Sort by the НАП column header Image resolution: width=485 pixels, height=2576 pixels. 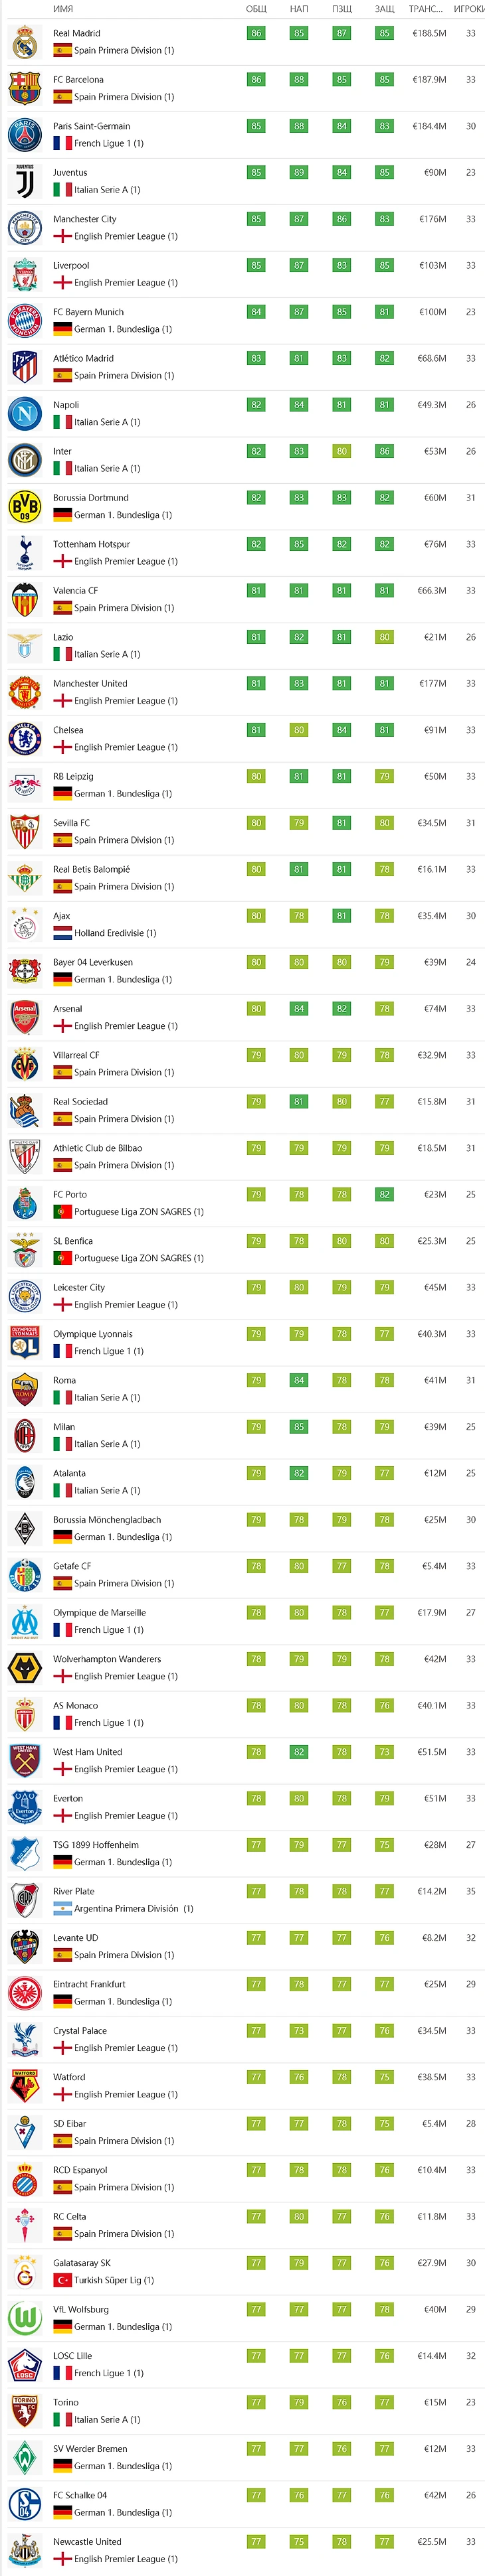tap(299, 9)
